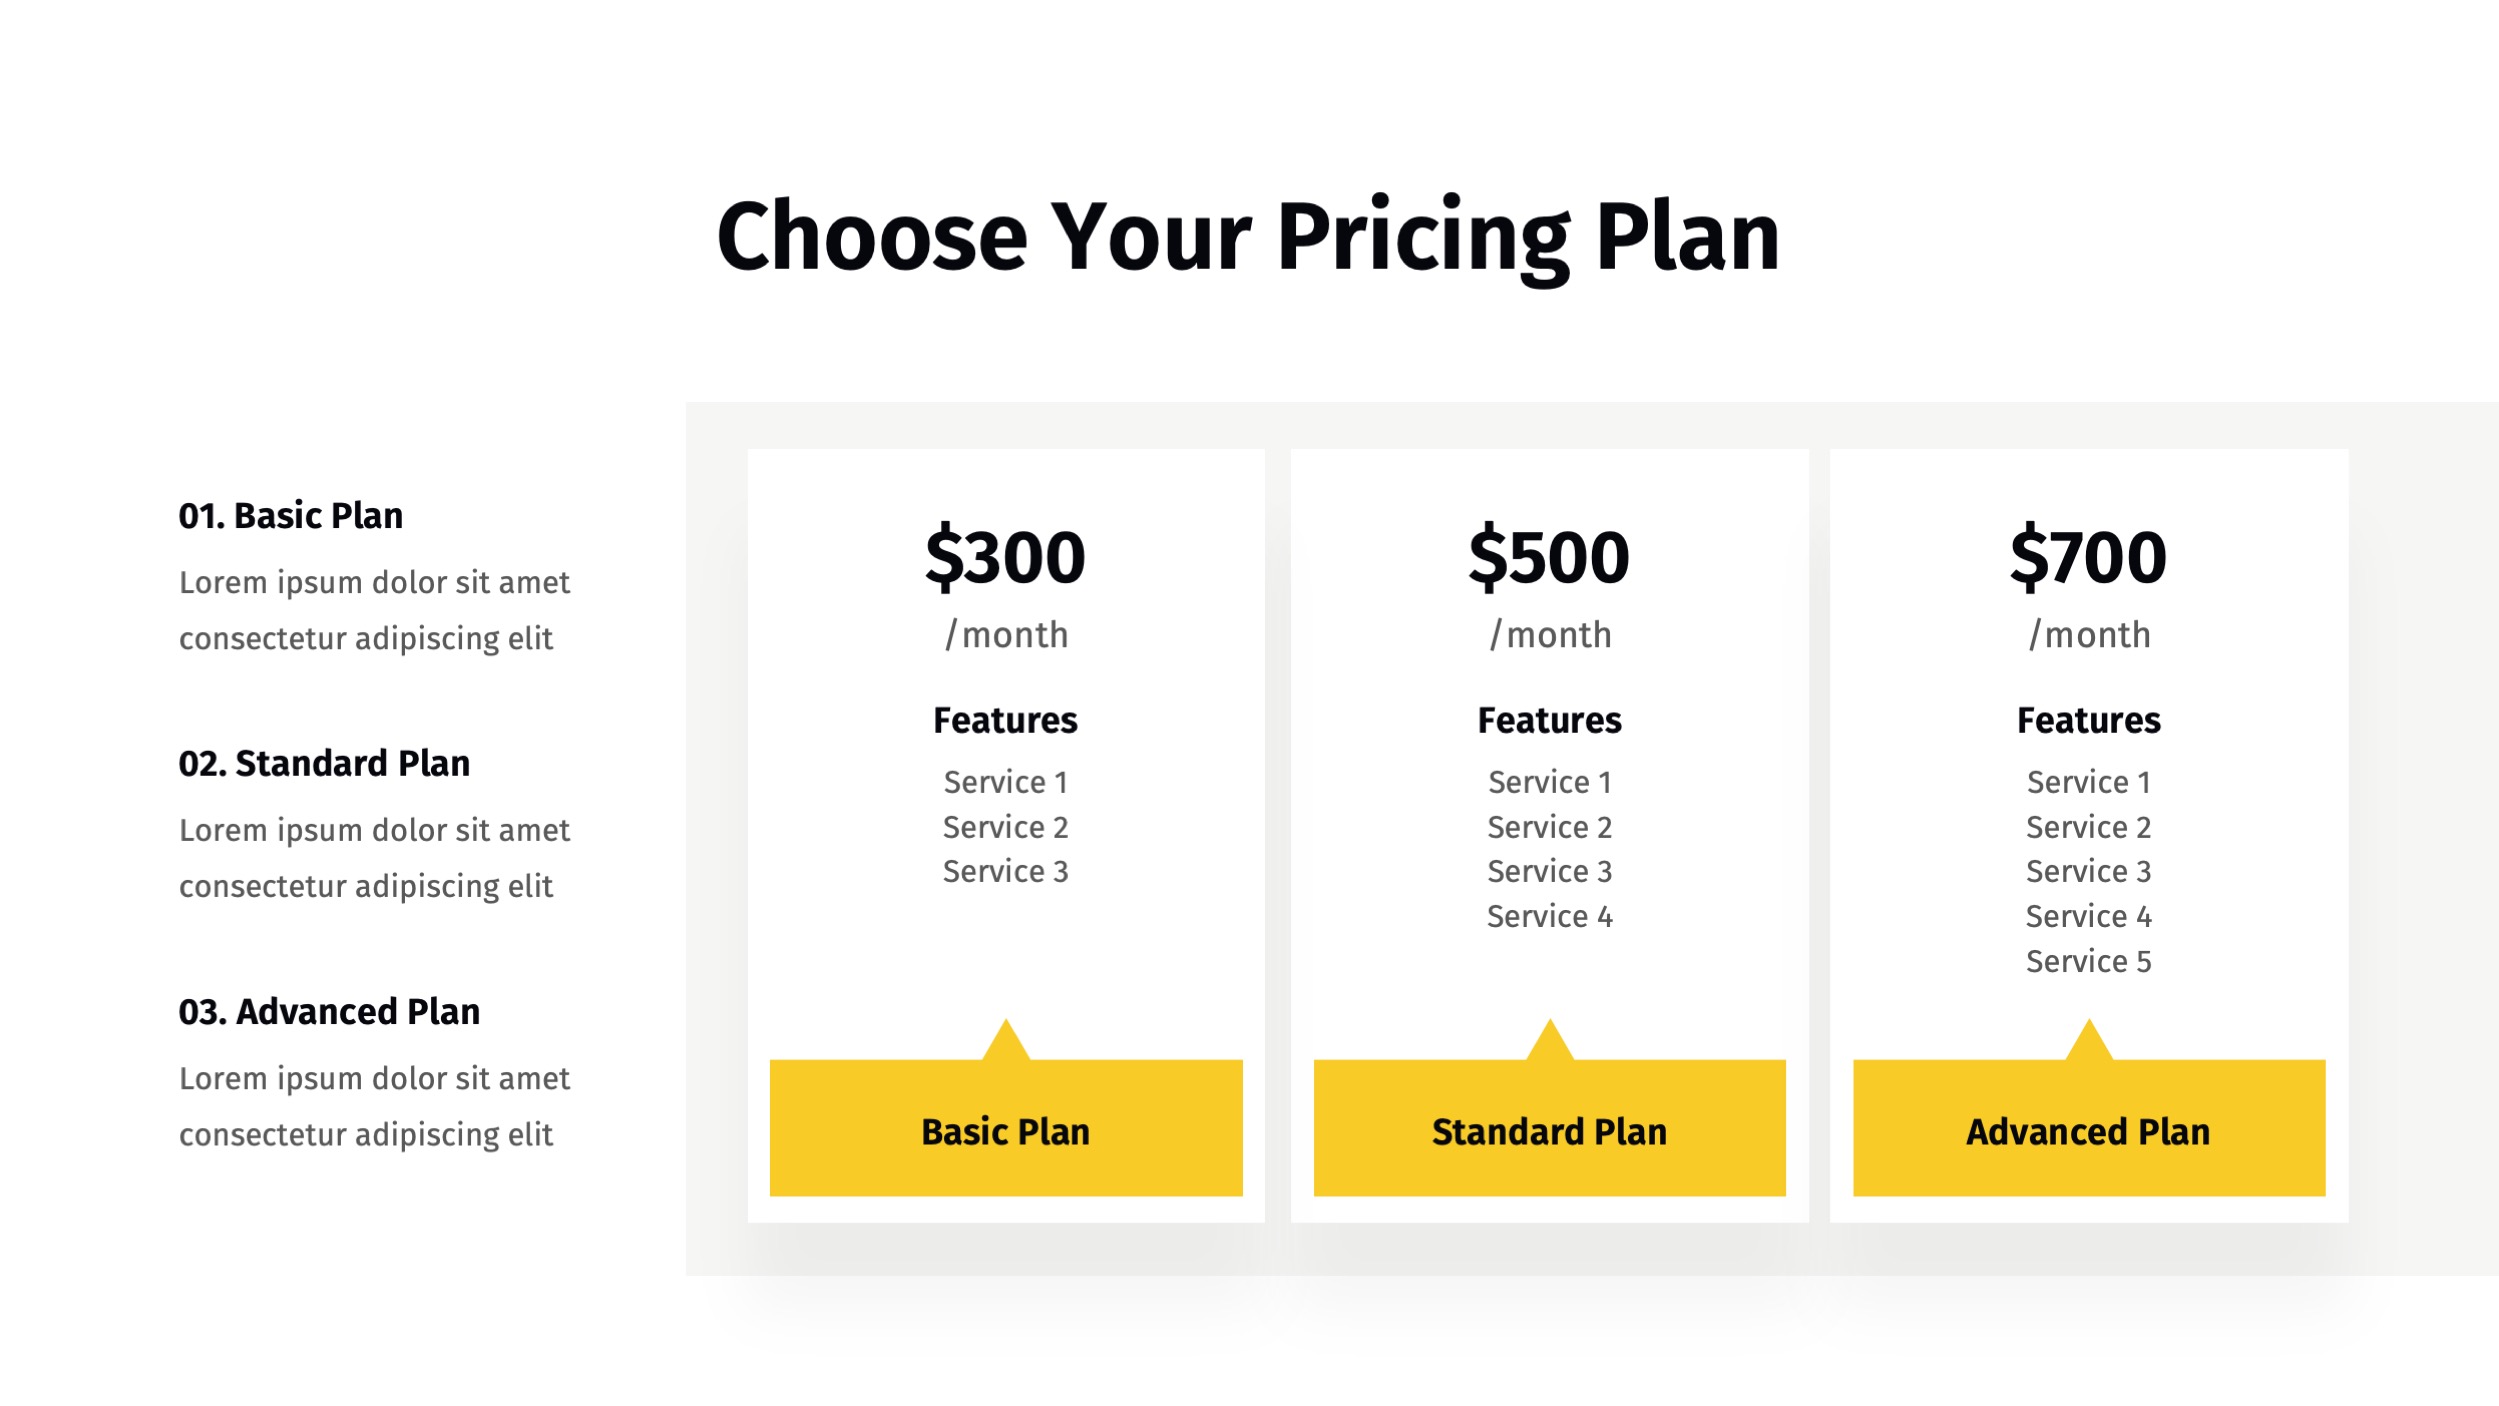Image resolution: width=2499 pixels, height=1406 pixels.
Task: Click the description text under "01. Basic Plan"
Action: 374,610
